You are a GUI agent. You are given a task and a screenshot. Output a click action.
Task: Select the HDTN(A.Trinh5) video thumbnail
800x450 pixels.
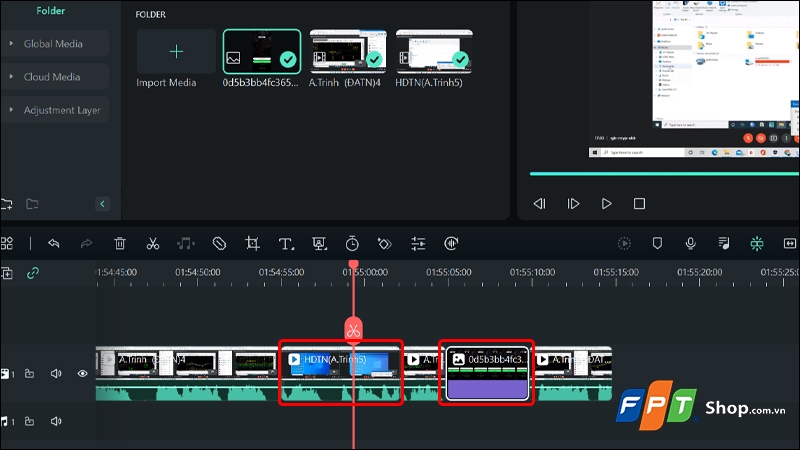pyautogui.click(x=434, y=52)
